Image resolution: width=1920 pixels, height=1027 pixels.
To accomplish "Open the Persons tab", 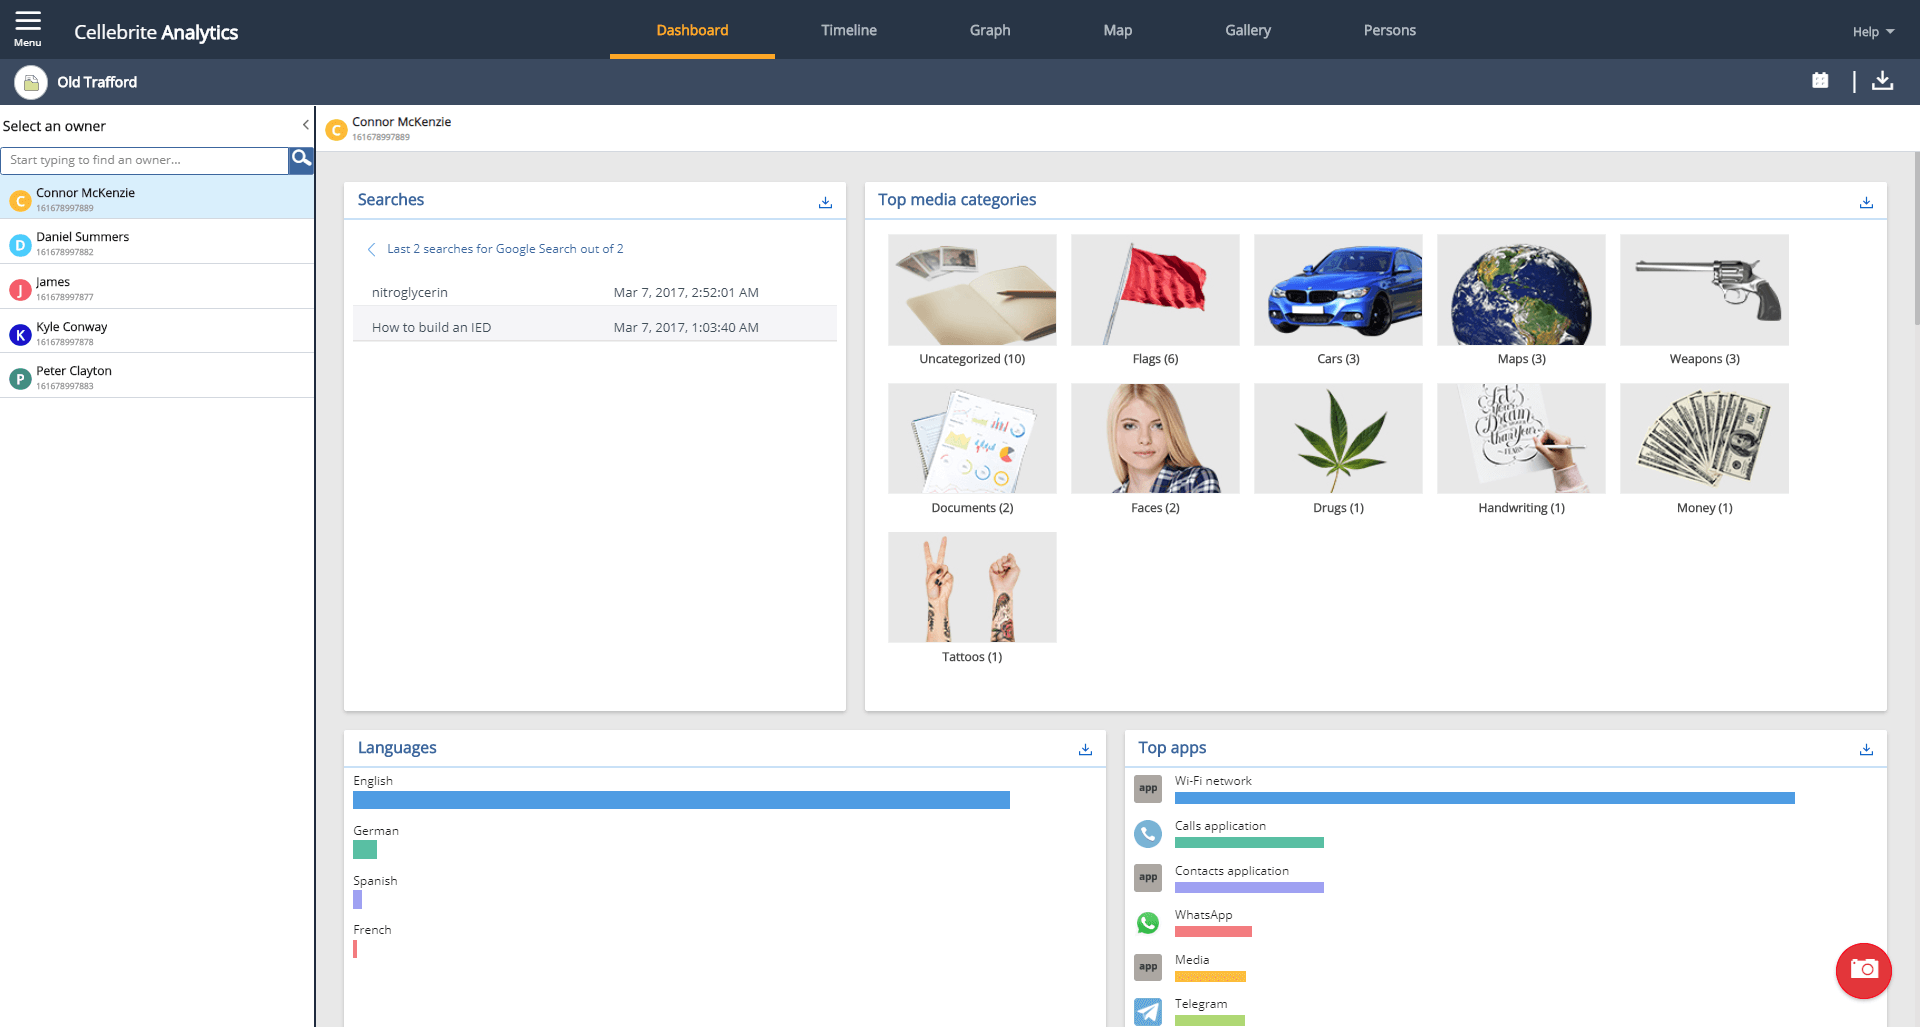I will [x=1389, y=30].
